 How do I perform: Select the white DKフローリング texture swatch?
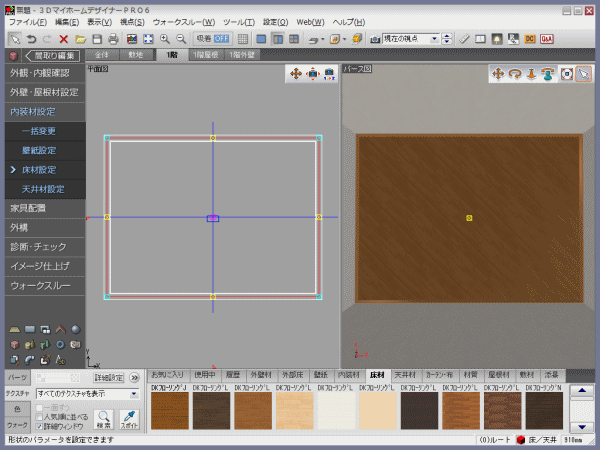click(x=336, y=410)
